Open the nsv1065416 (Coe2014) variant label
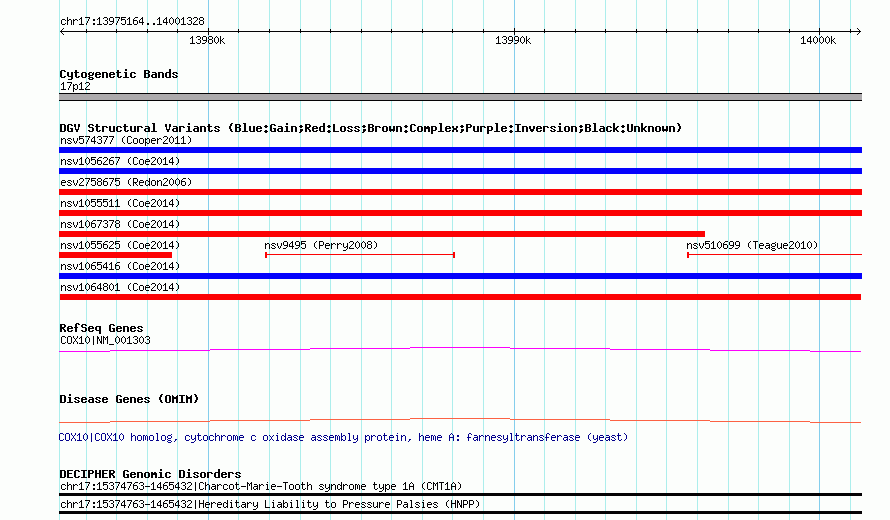890x520 pixels. pos(120,266)
